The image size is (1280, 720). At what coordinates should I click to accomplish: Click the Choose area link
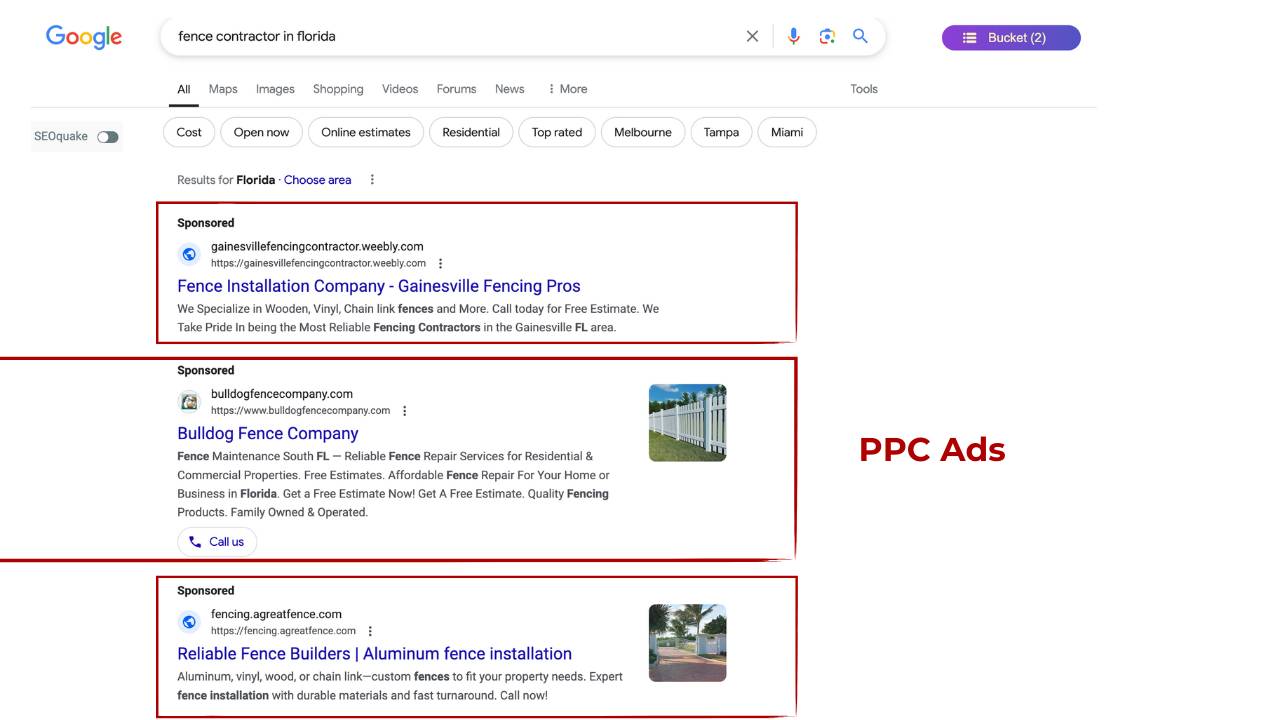[317, 180]
